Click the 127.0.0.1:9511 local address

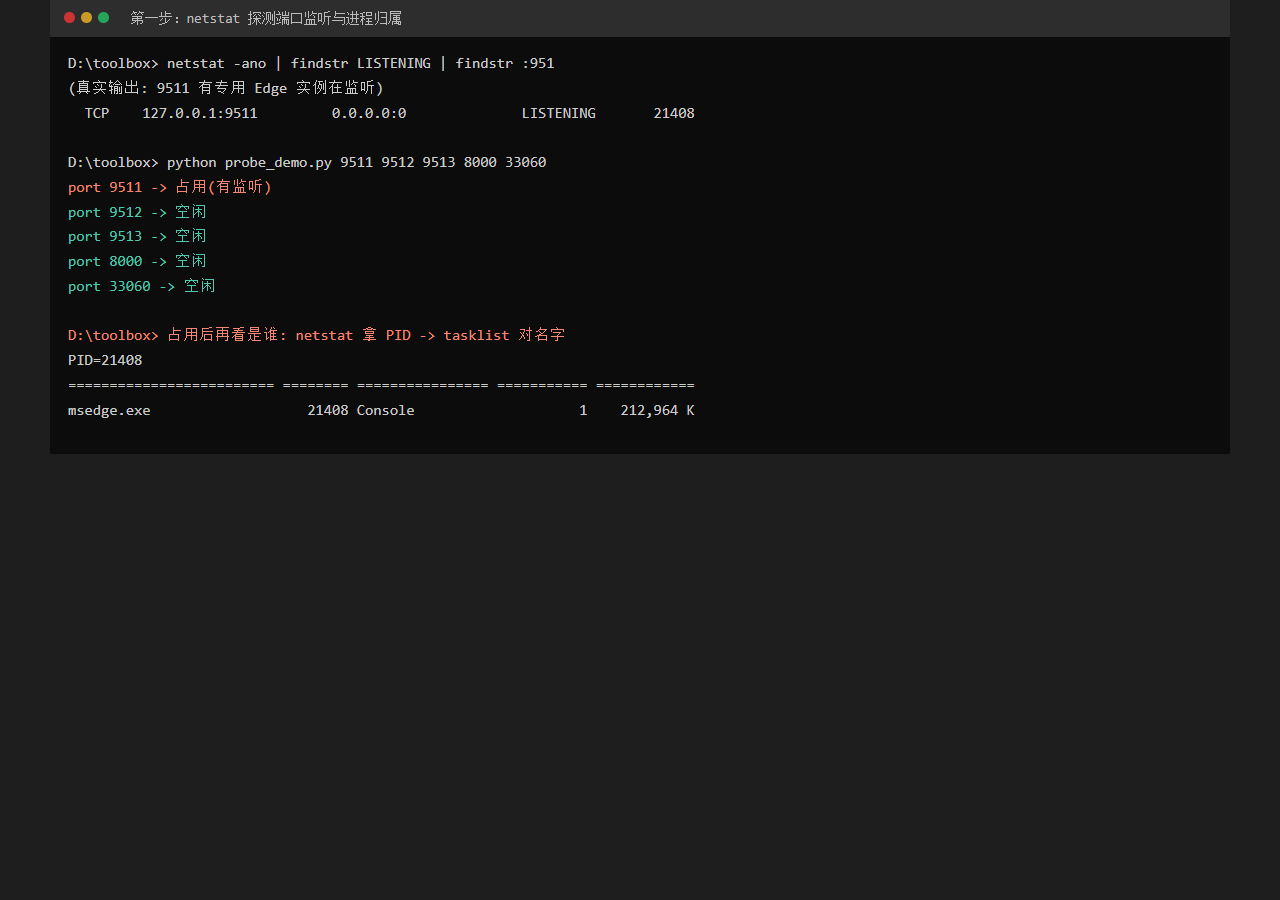coord(200,113)
